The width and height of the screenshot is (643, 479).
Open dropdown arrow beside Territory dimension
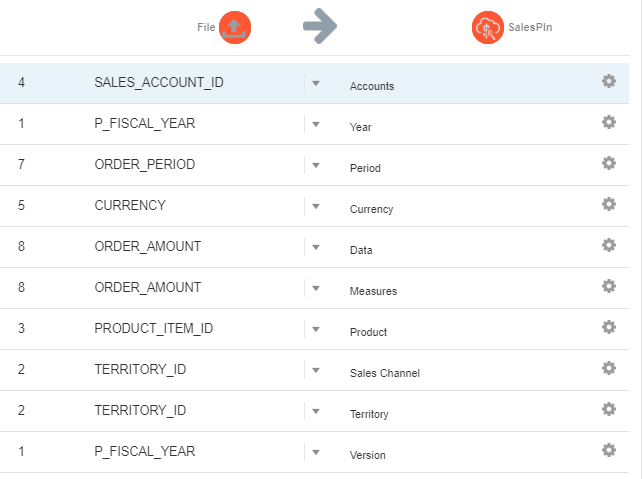click(316, 411)
